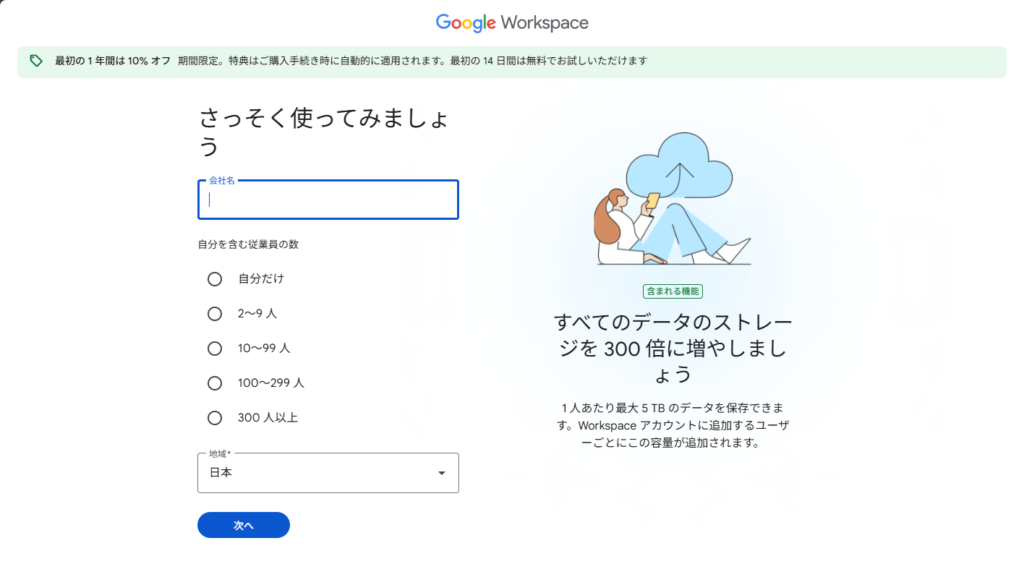Click the 日本 value in region selector

click(221, 473)
